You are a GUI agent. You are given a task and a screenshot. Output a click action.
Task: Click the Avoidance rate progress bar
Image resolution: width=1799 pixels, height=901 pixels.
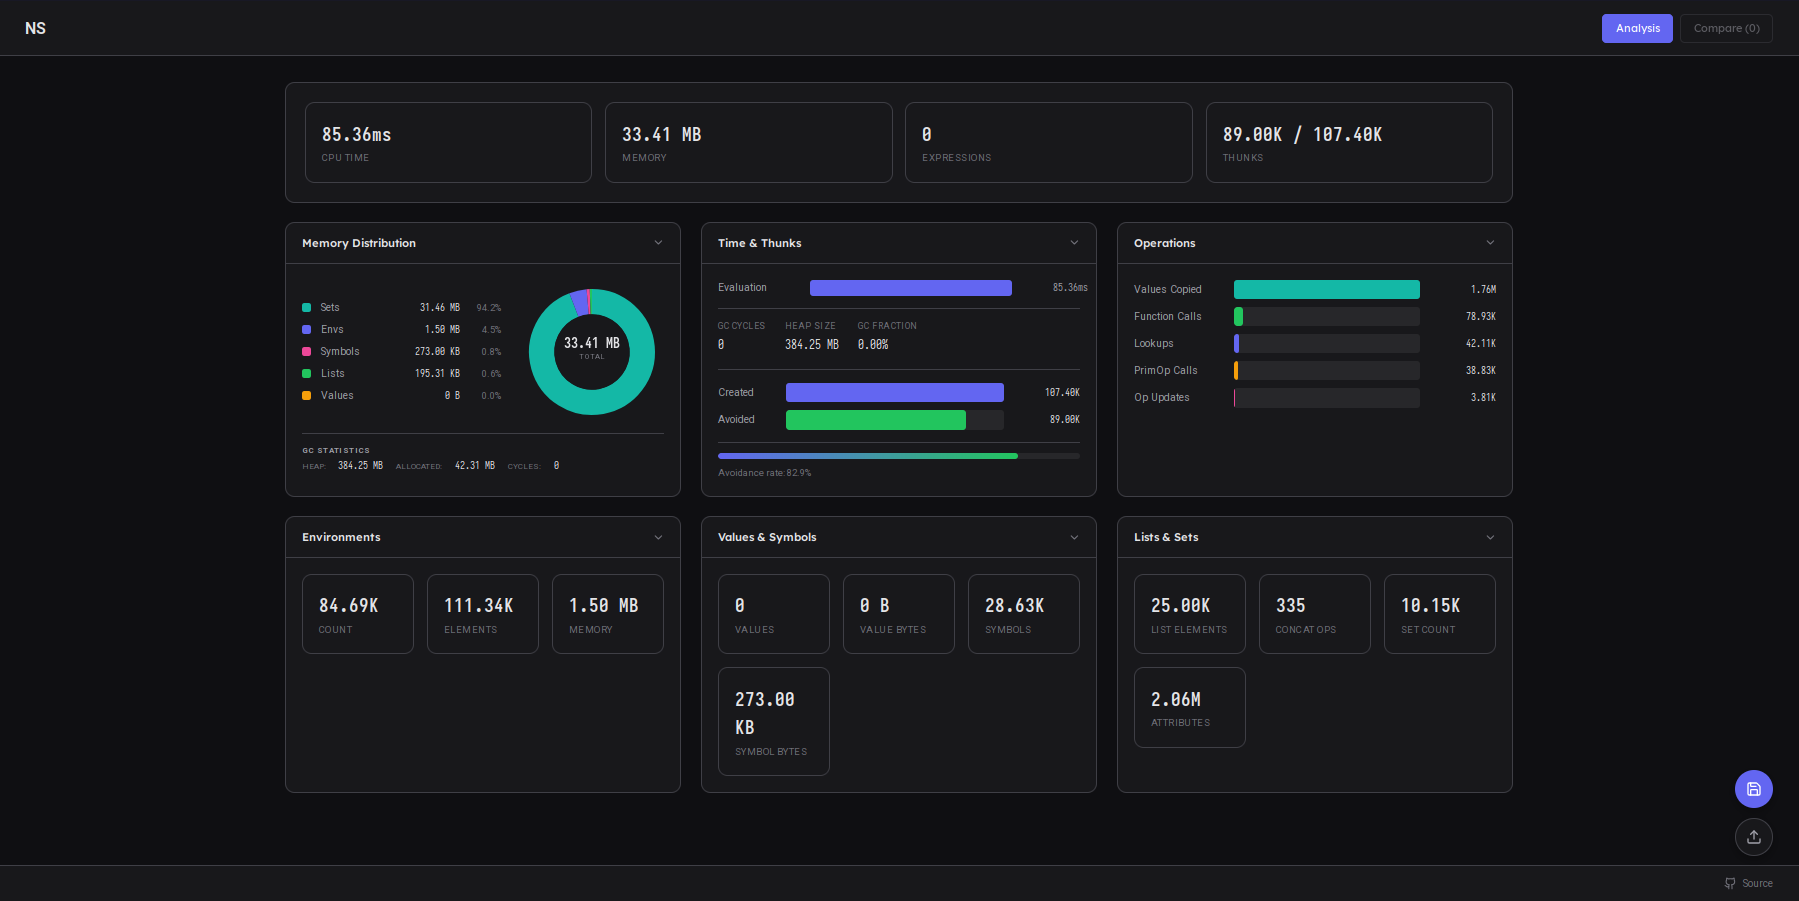pos(898,456)
